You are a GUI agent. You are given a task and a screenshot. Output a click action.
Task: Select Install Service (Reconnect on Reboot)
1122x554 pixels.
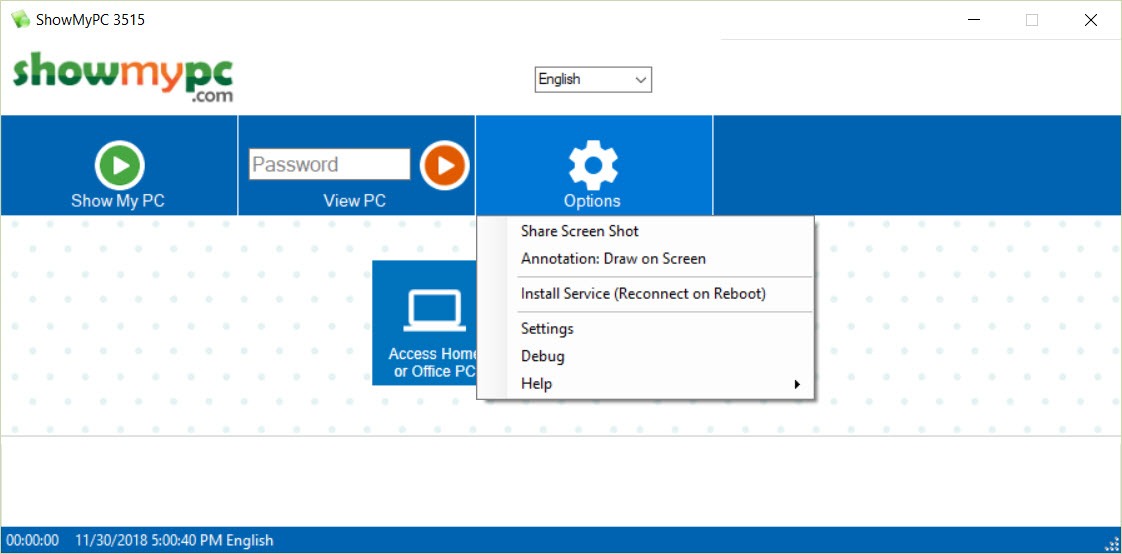[643, 294]
